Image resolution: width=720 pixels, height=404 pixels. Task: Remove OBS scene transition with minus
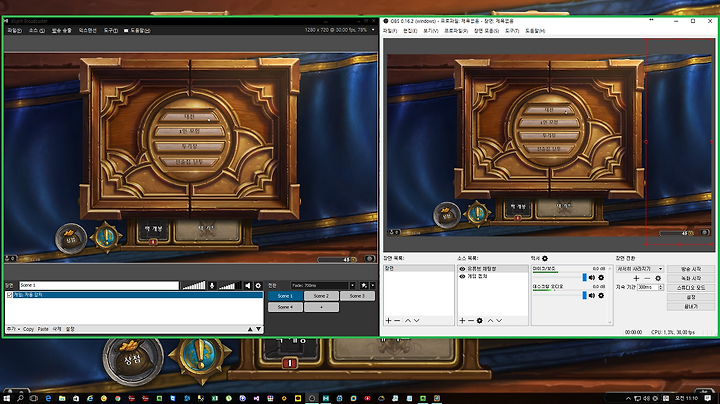(647, 278)
